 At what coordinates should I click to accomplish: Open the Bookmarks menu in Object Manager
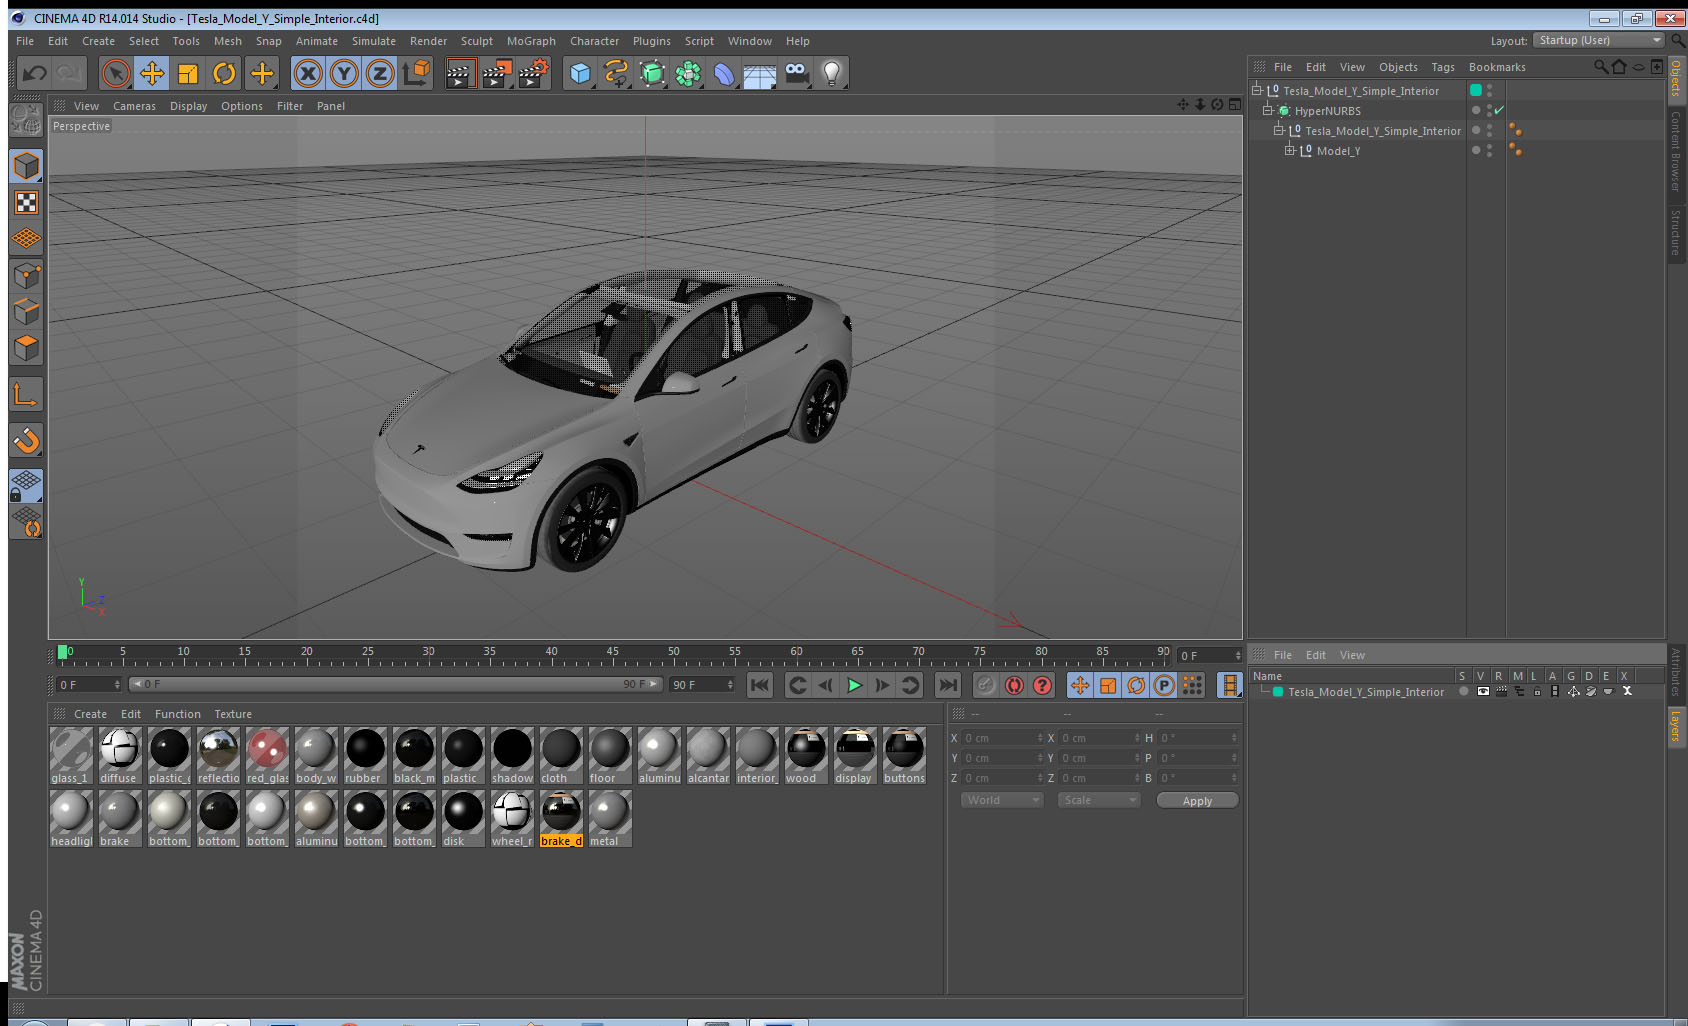(x=1497, y=67)
